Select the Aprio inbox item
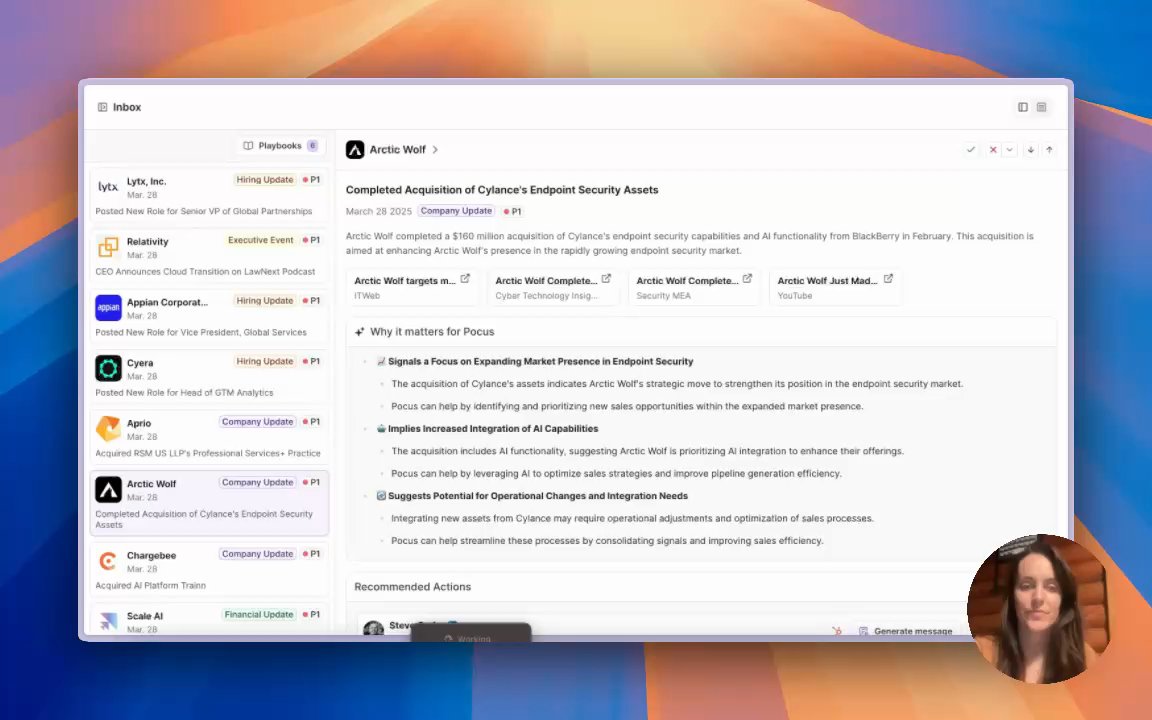The height and width of the screenshot is (720, 1152). pos(209,437)
